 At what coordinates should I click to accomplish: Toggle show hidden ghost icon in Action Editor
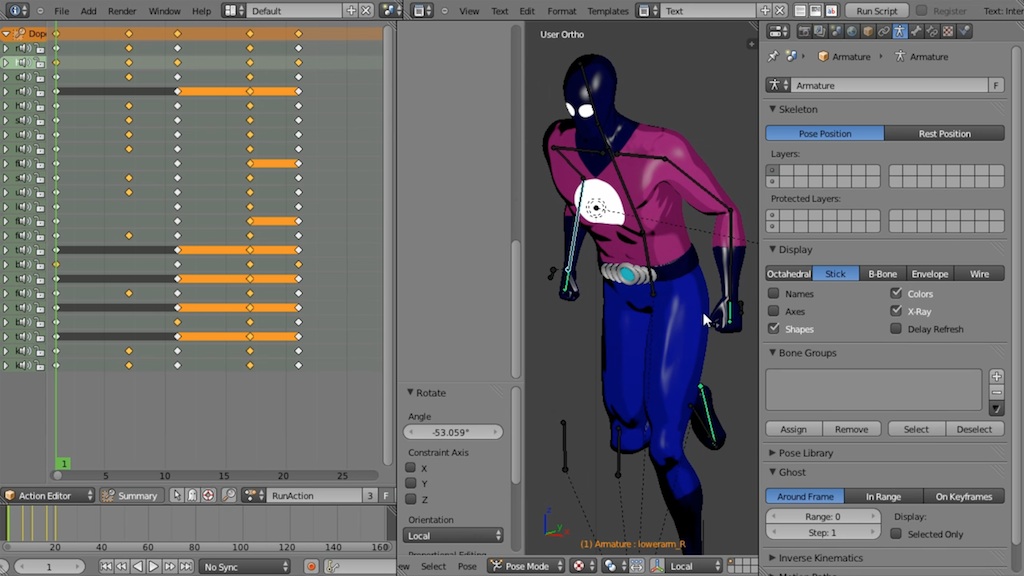coord(192,496)
